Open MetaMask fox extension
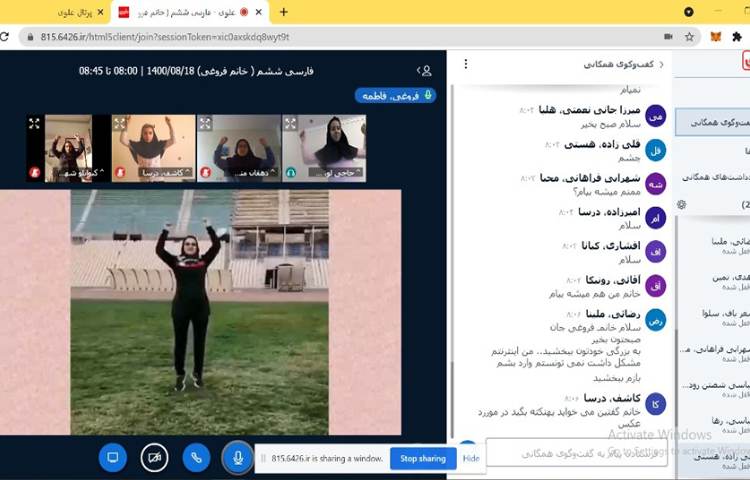Viewport: 750px width, 480px height. coord(716,37)
